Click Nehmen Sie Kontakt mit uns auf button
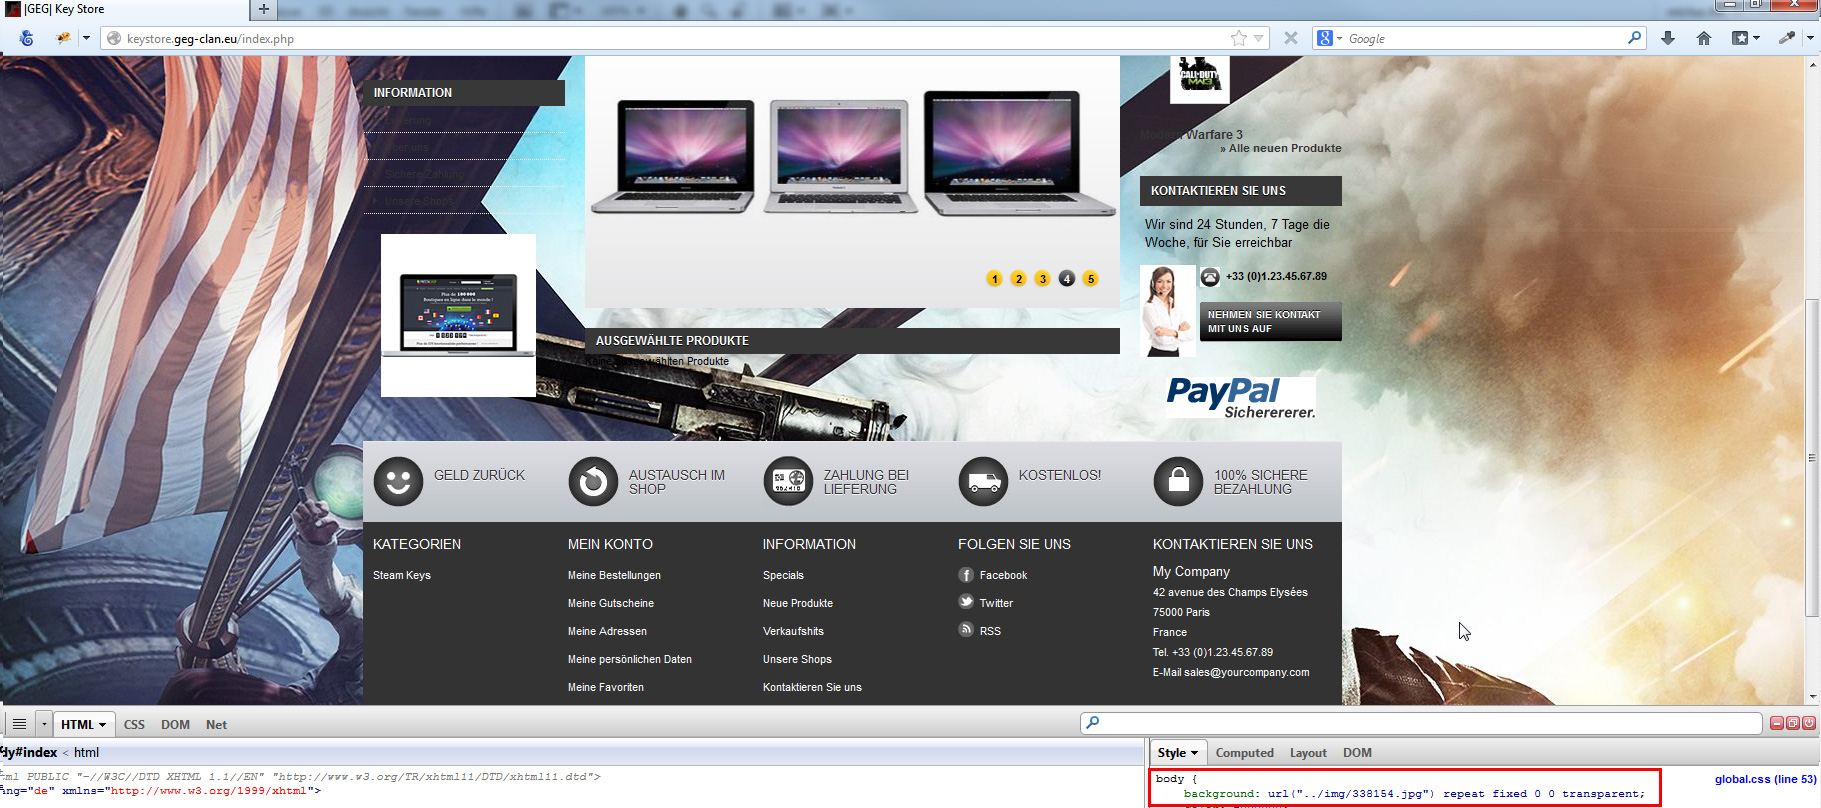Viewport: 1821px width, 808px height. (x=1271, y=322)
